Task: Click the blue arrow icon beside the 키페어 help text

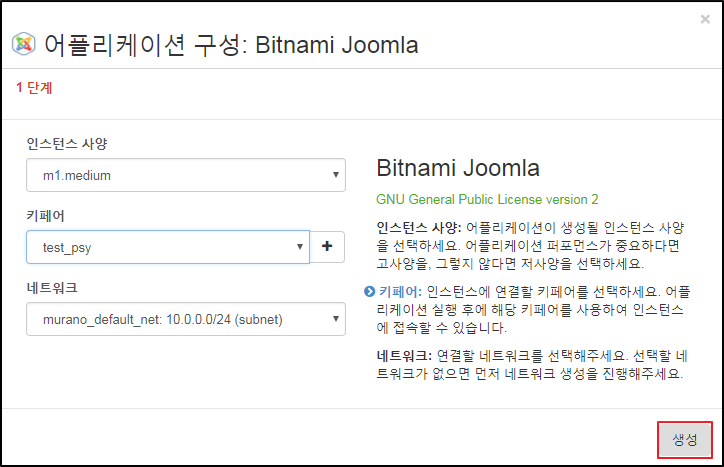Action: [369, 292]
